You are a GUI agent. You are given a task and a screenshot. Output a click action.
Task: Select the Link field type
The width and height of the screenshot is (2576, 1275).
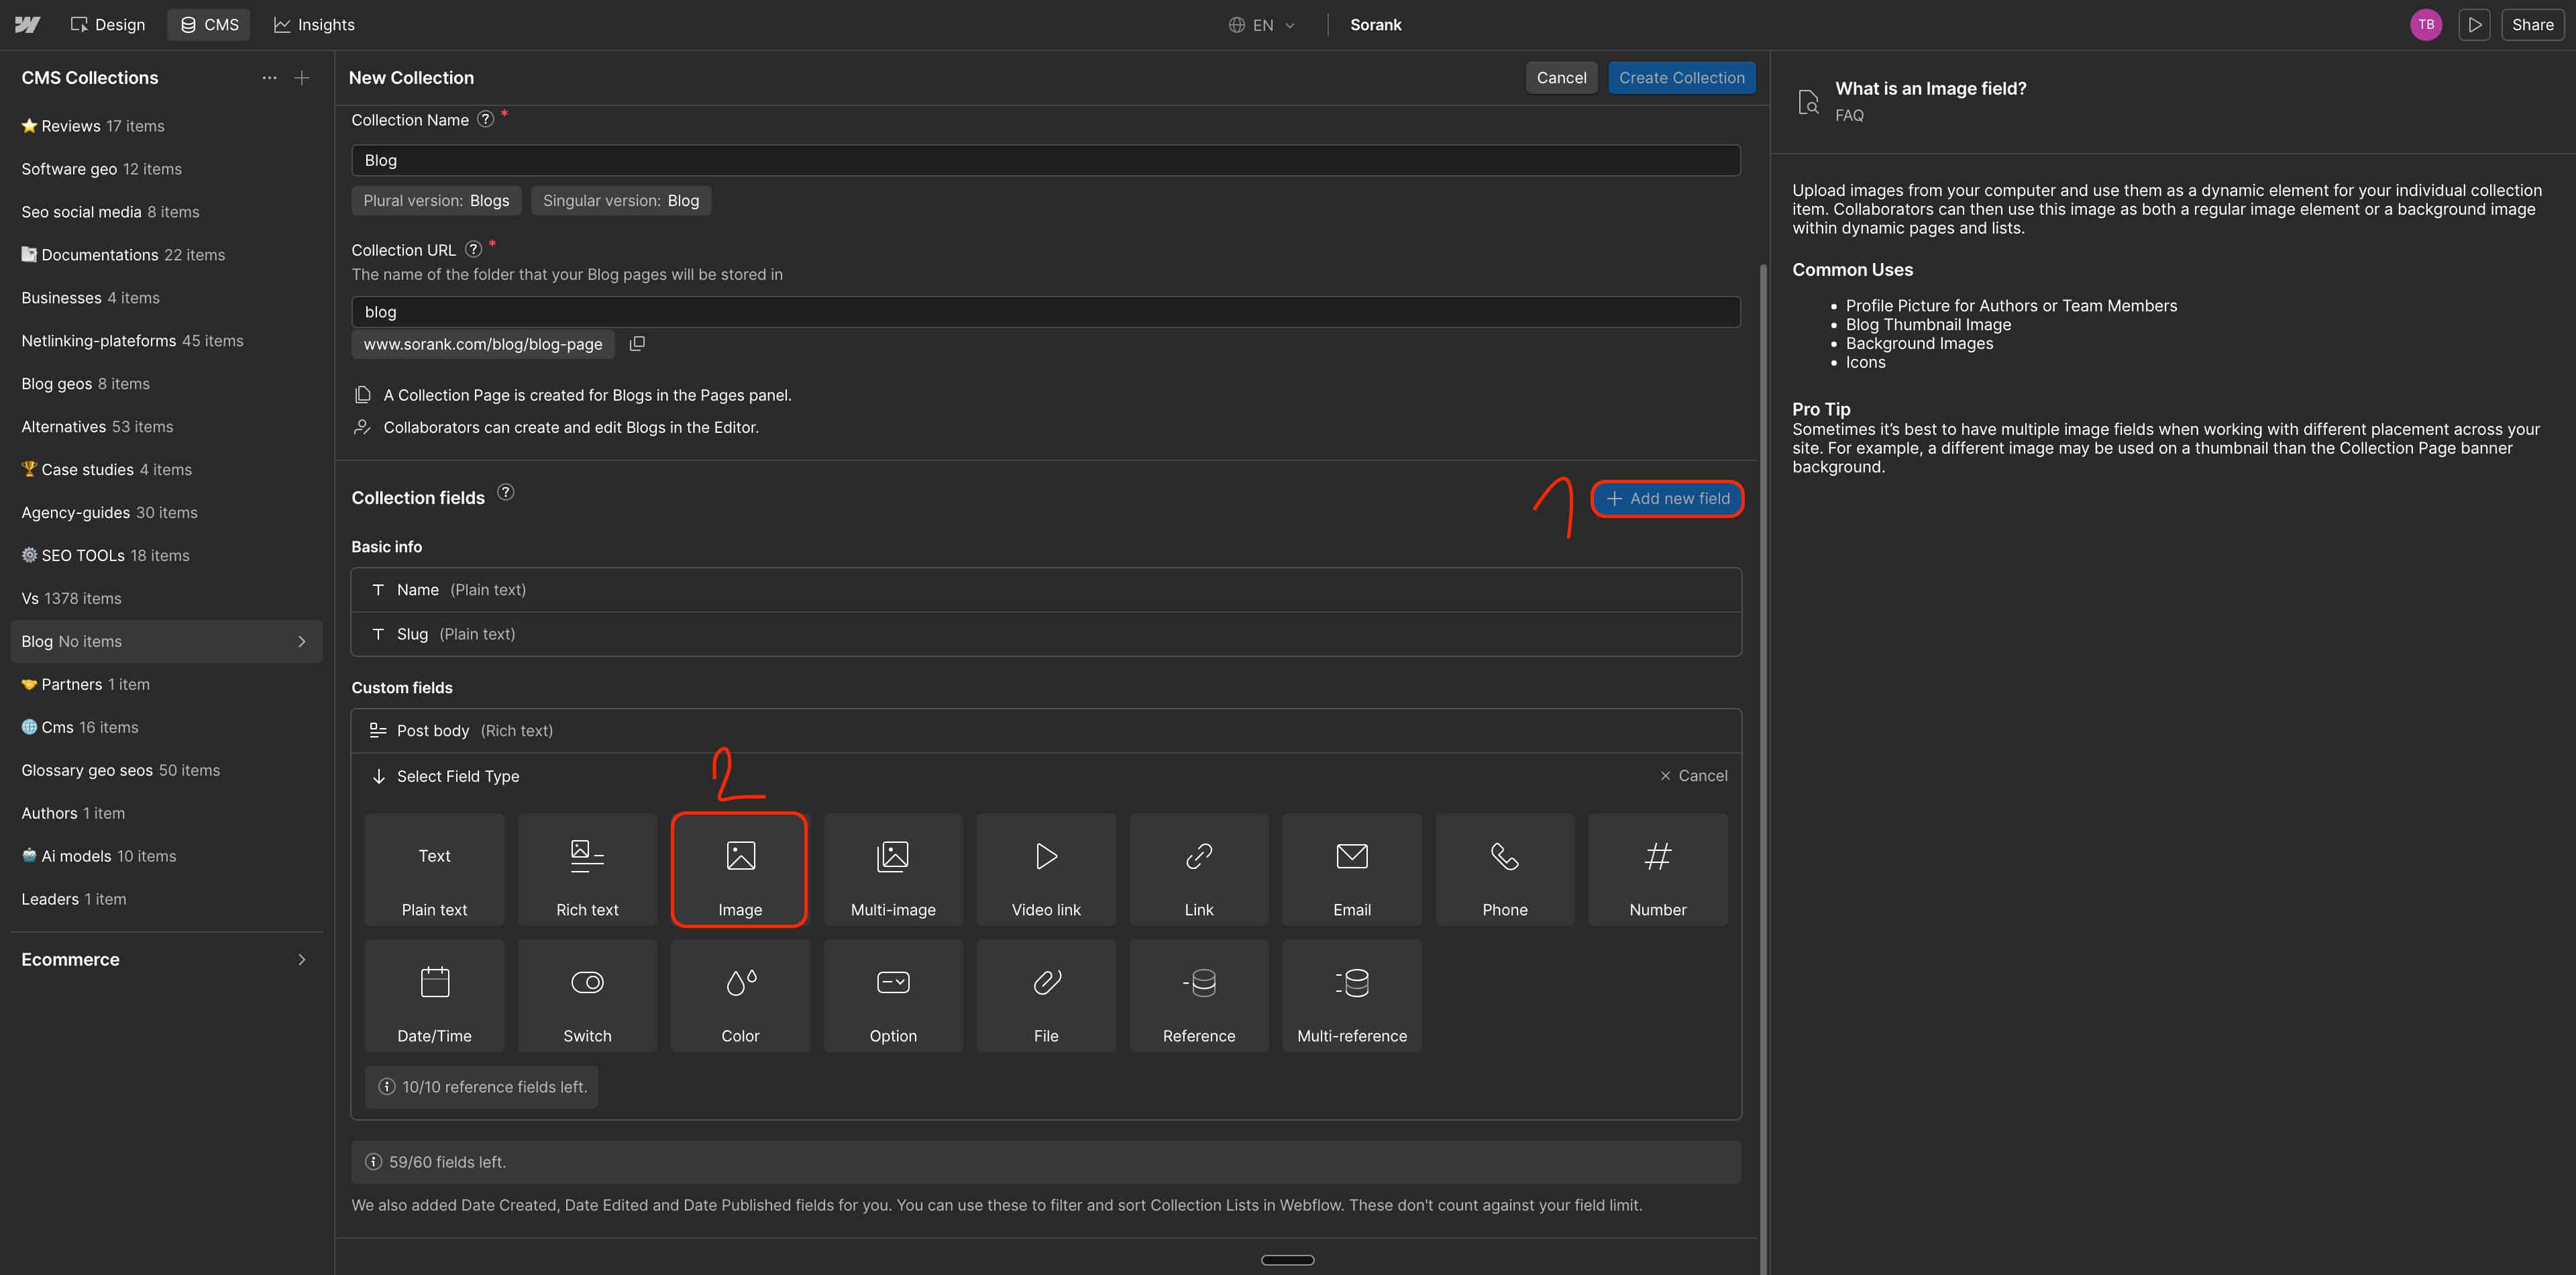point(1199,869)
